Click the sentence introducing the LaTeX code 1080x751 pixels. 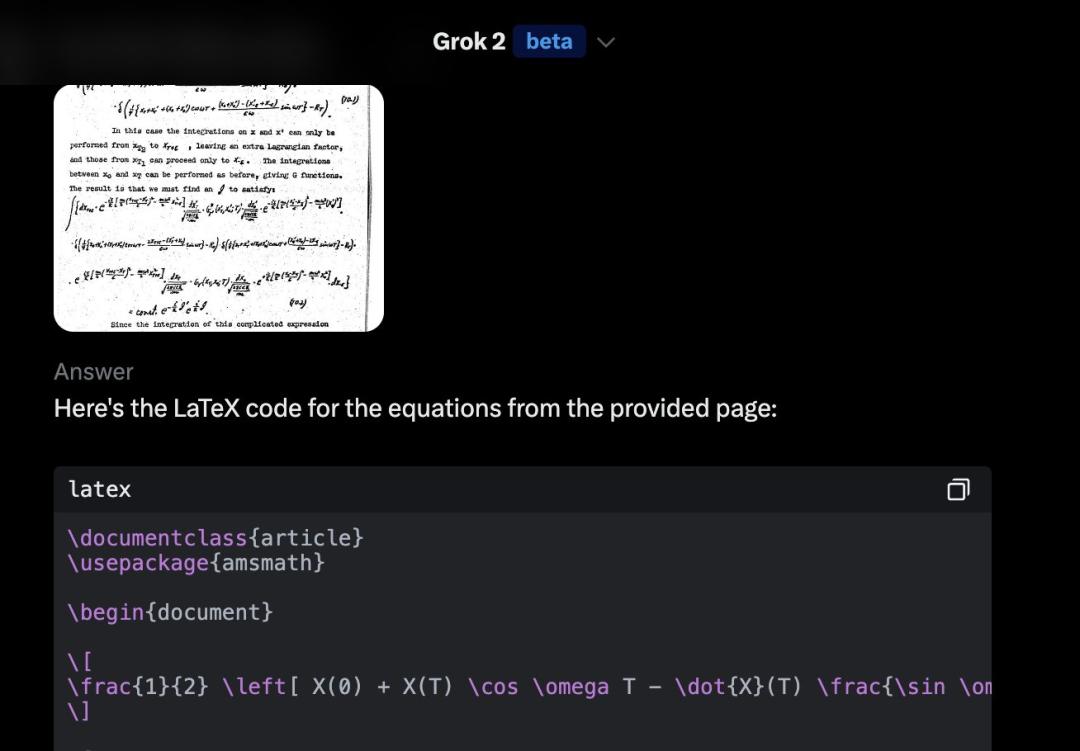coord(415,408)
